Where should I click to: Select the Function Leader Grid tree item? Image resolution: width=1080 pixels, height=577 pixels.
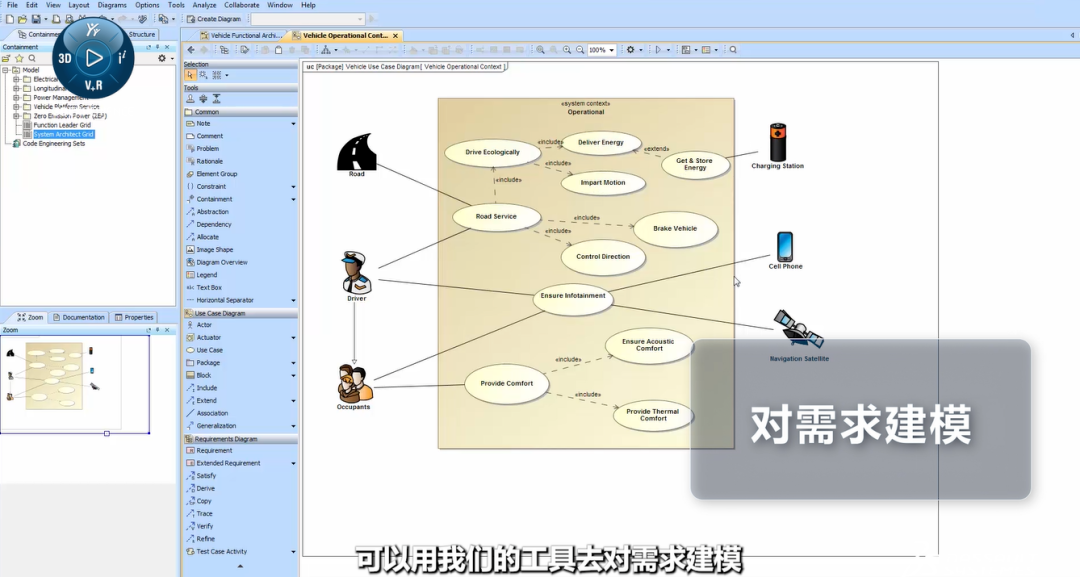[62, 125]
